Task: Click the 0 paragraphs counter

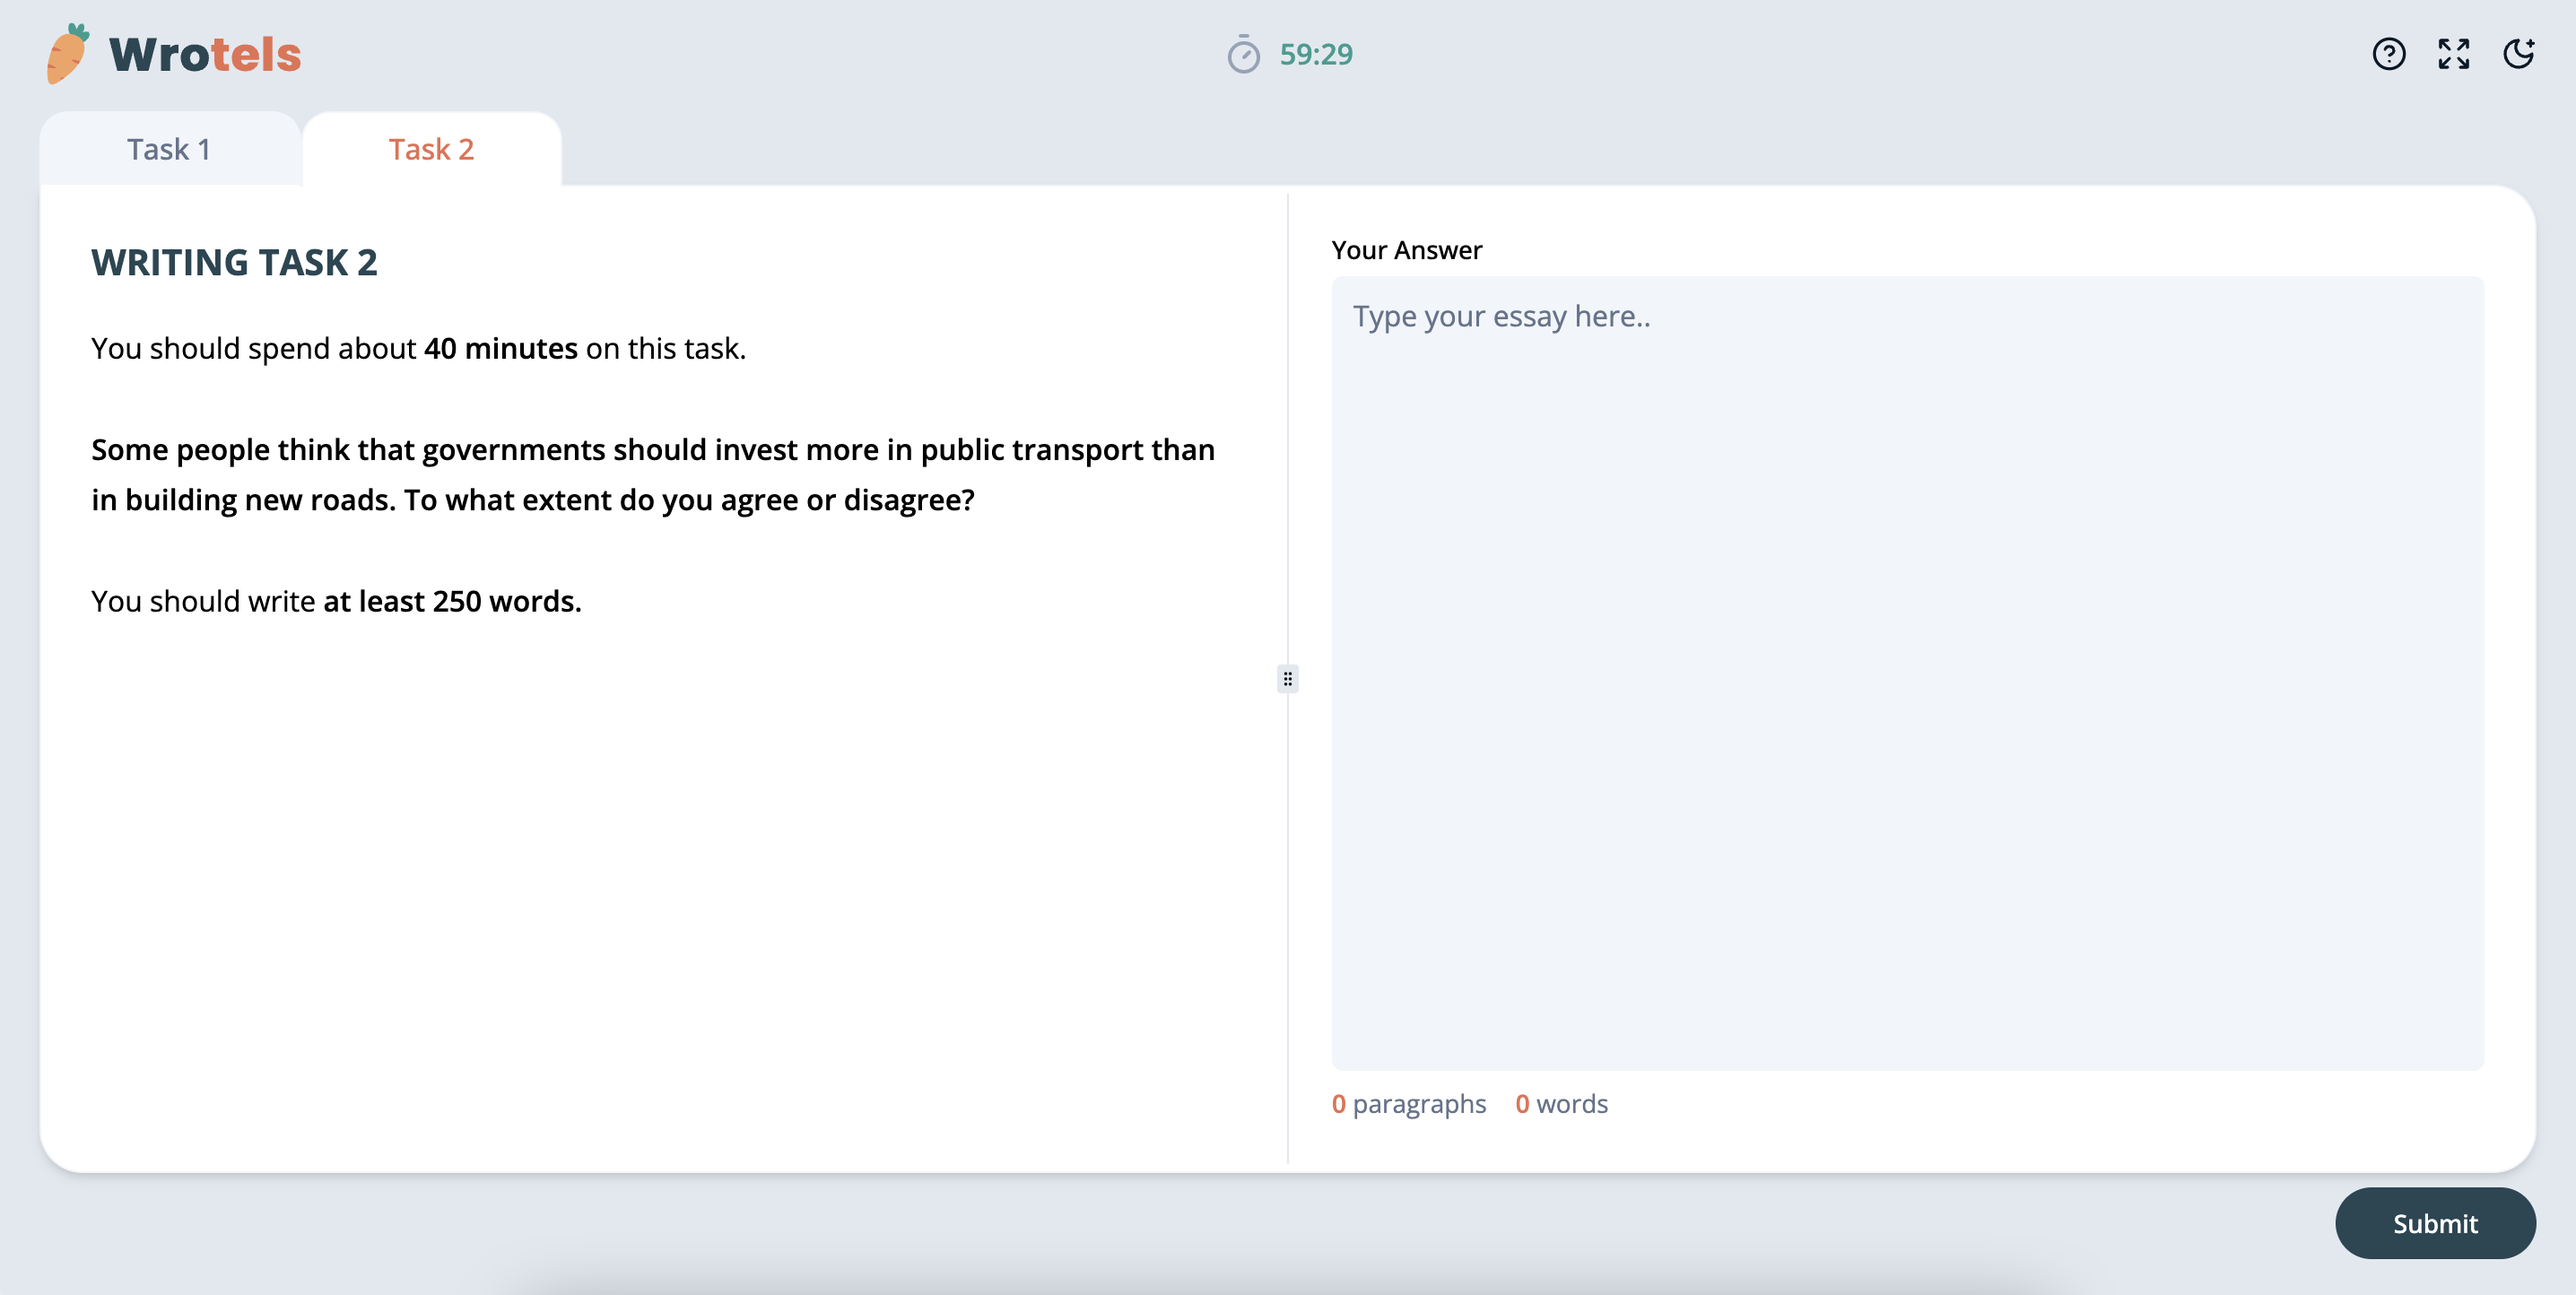Action: [x=1408, y=1103]
